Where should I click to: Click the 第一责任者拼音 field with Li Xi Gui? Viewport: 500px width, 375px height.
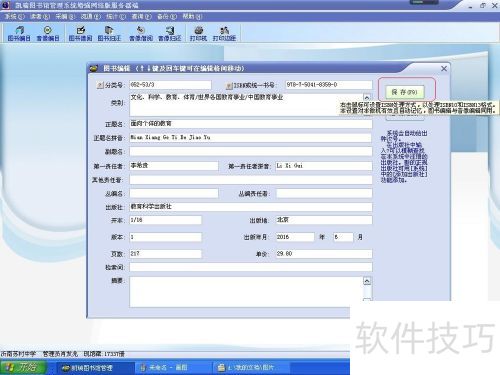(x=324, y=166)
